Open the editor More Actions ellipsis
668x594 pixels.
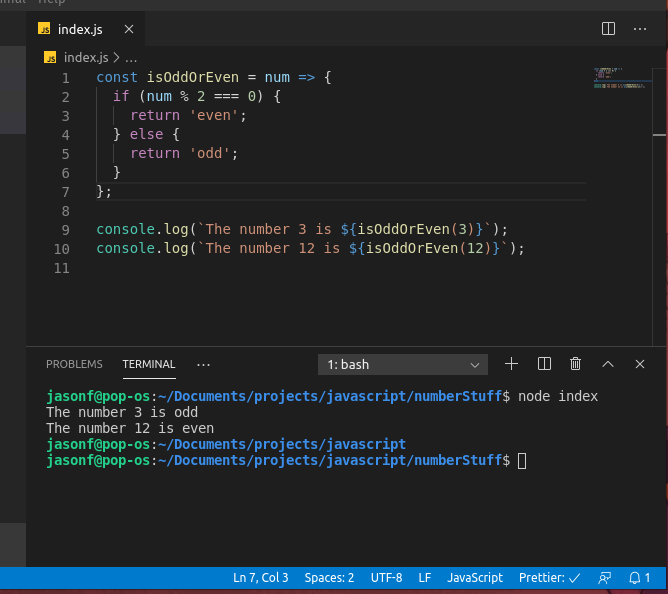tap(640, 29)
